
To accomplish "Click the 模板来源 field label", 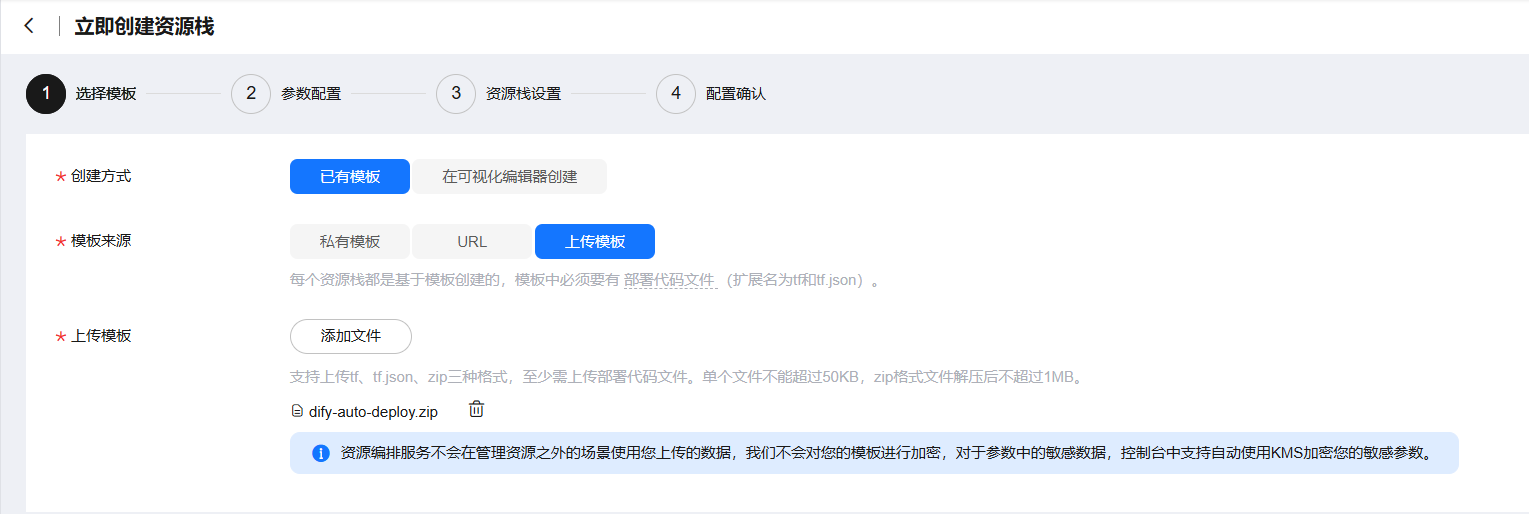I will [x=101, y=241].
